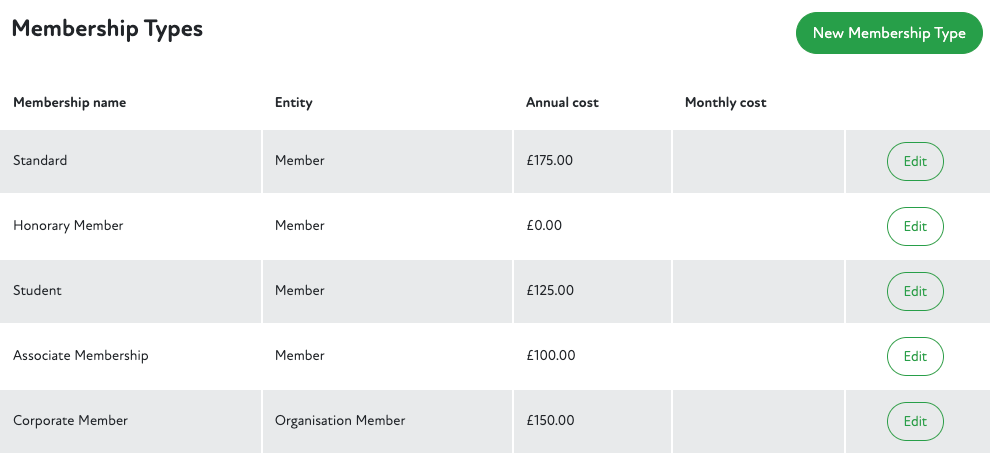Click the Annual cost column header
The width and height of the screenshot is (990, 458).
pyautogui.click(x=562, y=103)
